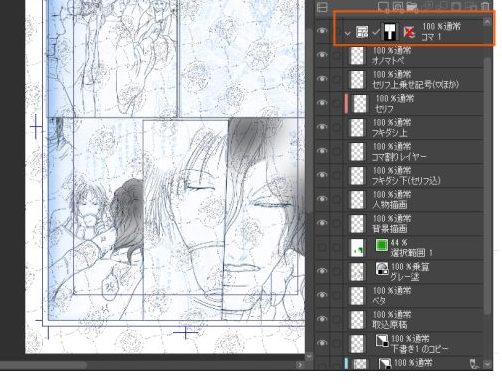Click the canvas horizontal scrollbar thumb

point(43,365)
